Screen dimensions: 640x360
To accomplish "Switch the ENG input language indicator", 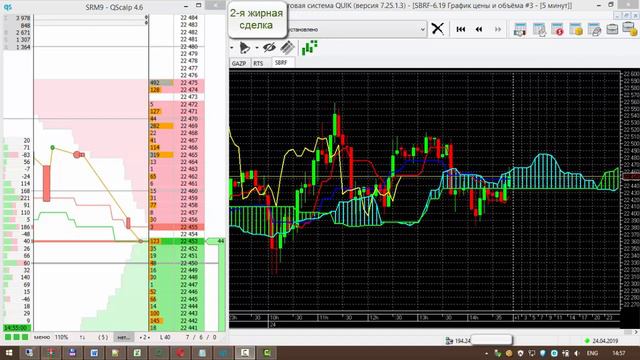I will pos(592,353).
